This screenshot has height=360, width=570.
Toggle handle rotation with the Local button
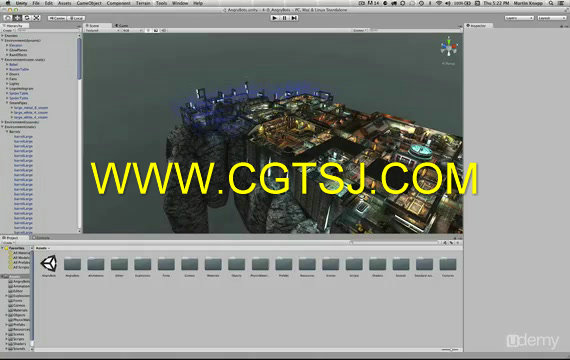[x=76, y=18]
